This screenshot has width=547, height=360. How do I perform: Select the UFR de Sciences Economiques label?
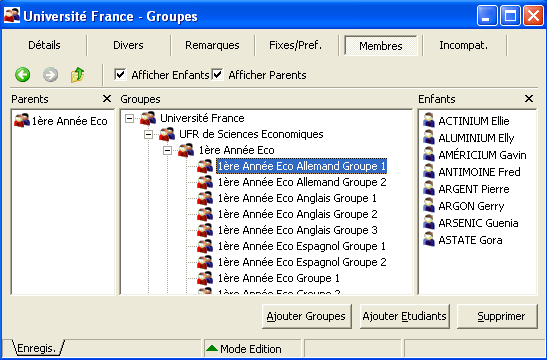pyautogui.click(x=251, y=134)
